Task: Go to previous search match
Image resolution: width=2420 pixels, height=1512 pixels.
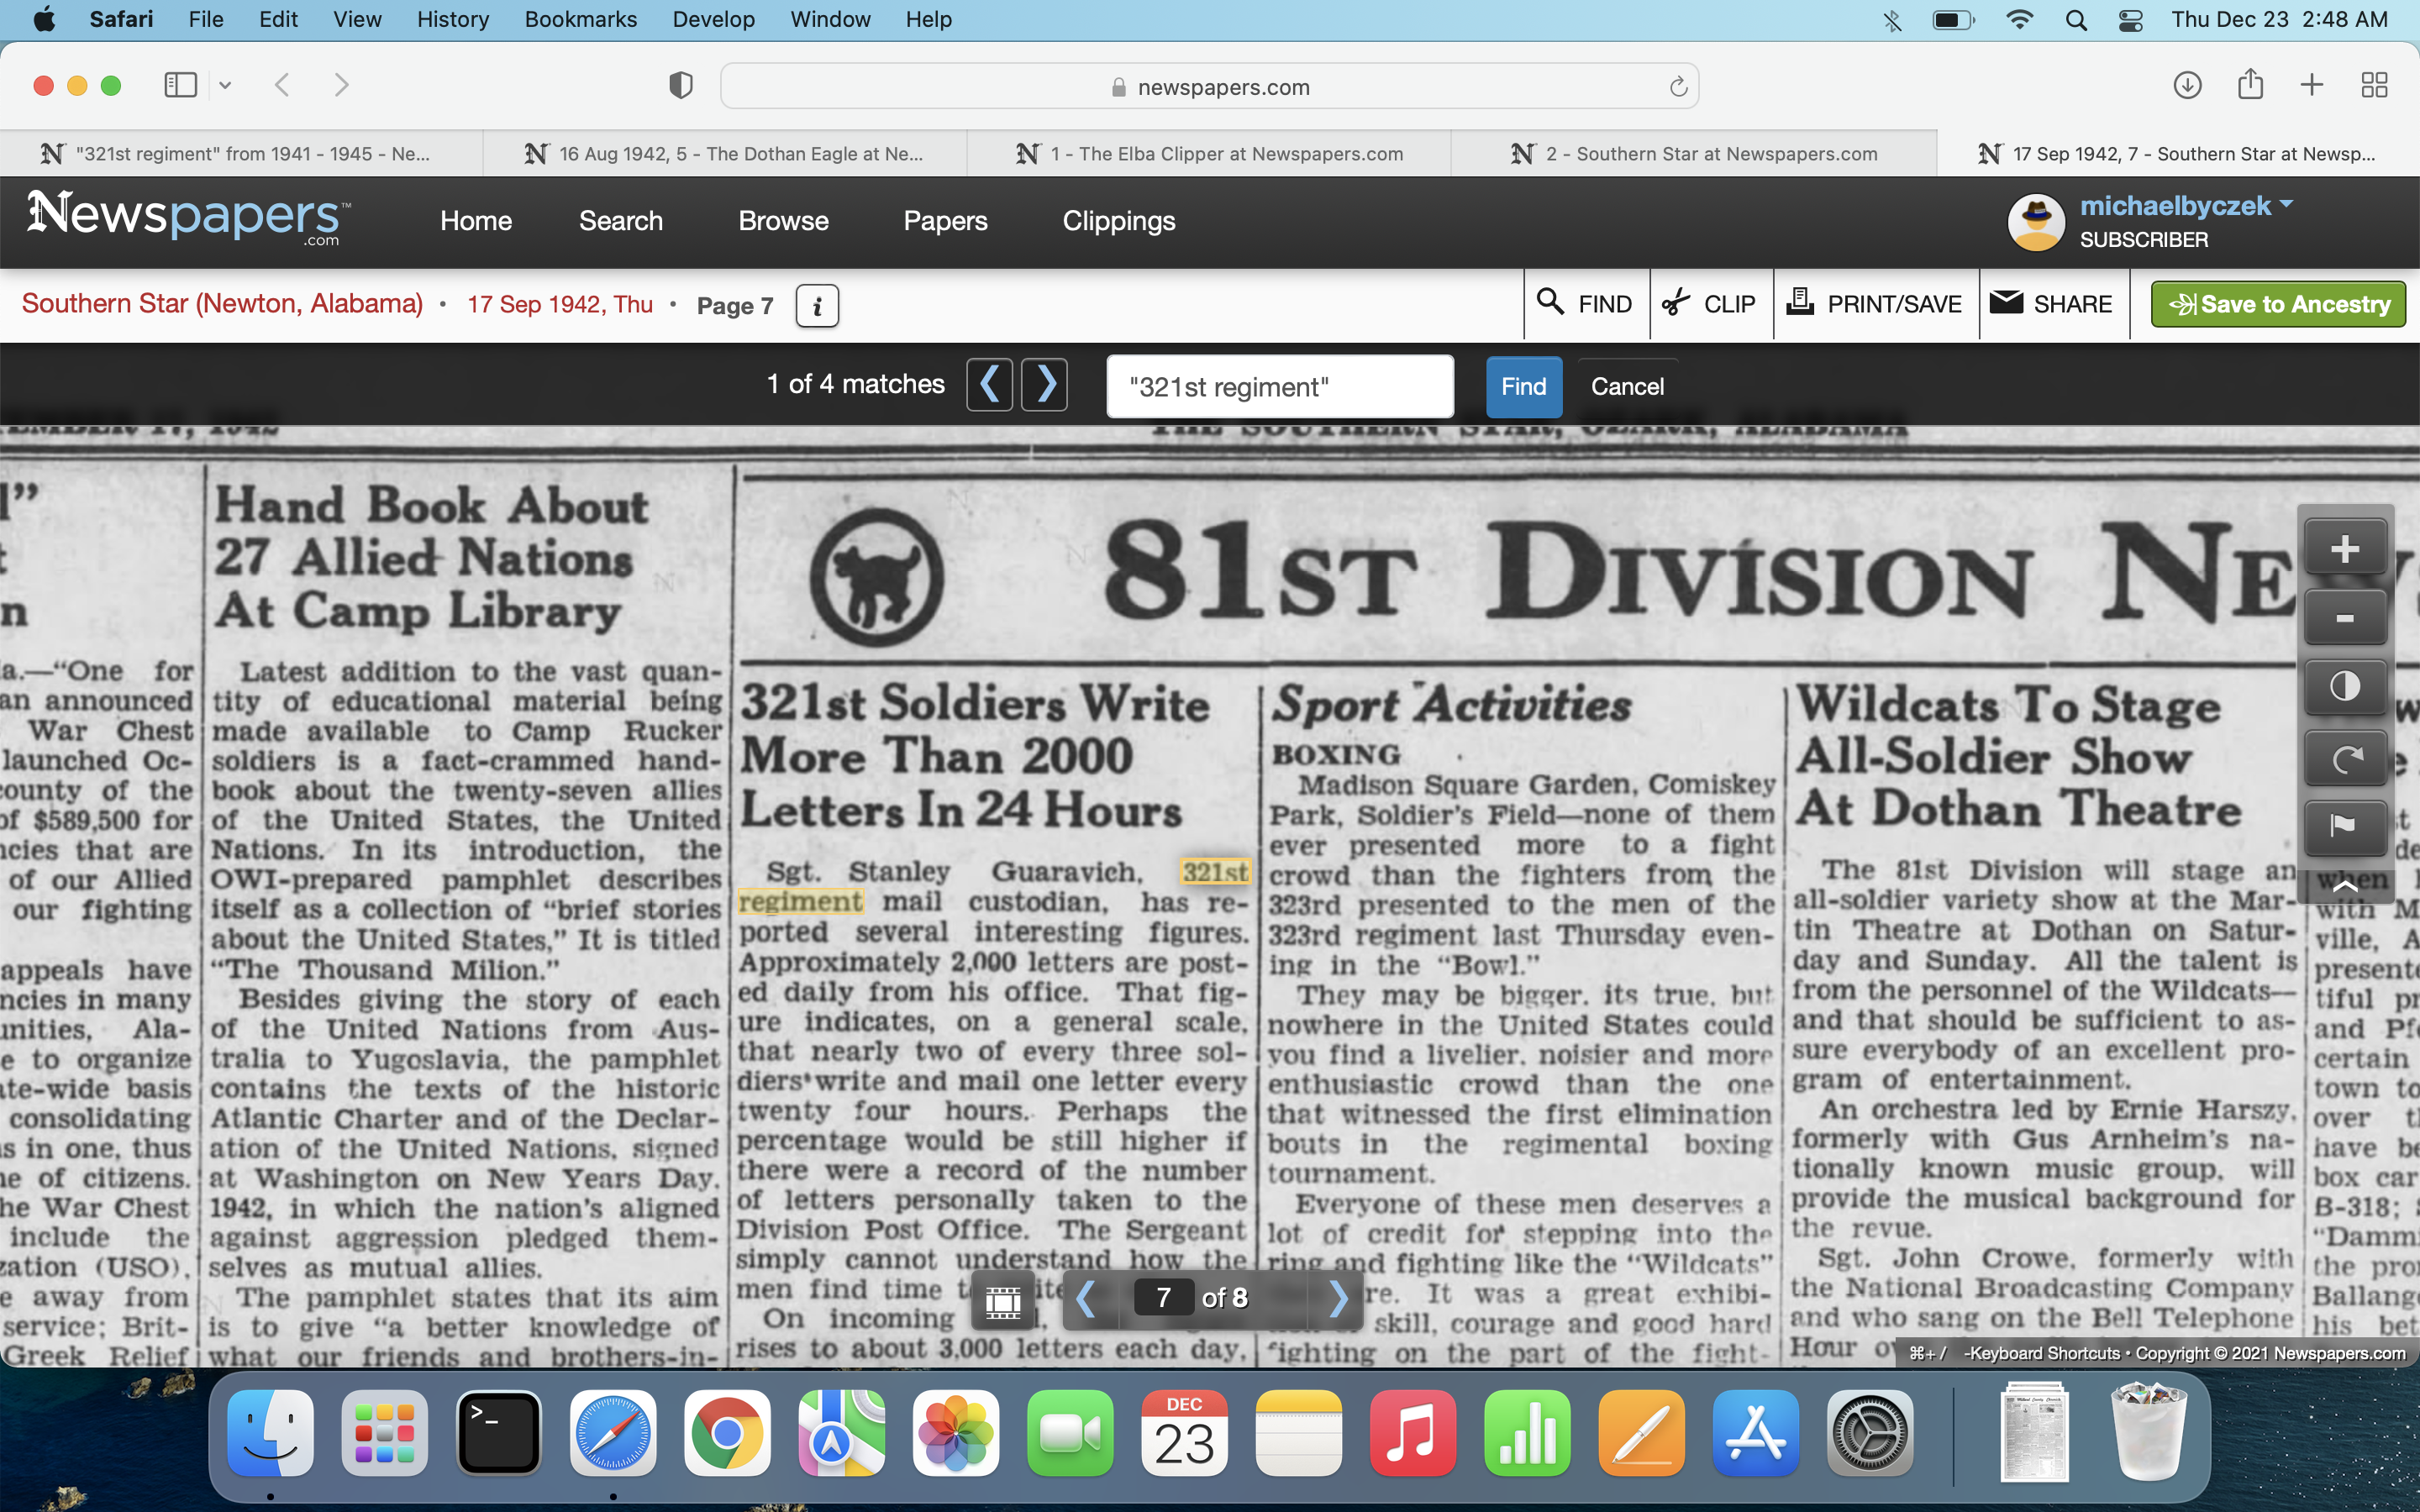Action: (x=989, y=385)
